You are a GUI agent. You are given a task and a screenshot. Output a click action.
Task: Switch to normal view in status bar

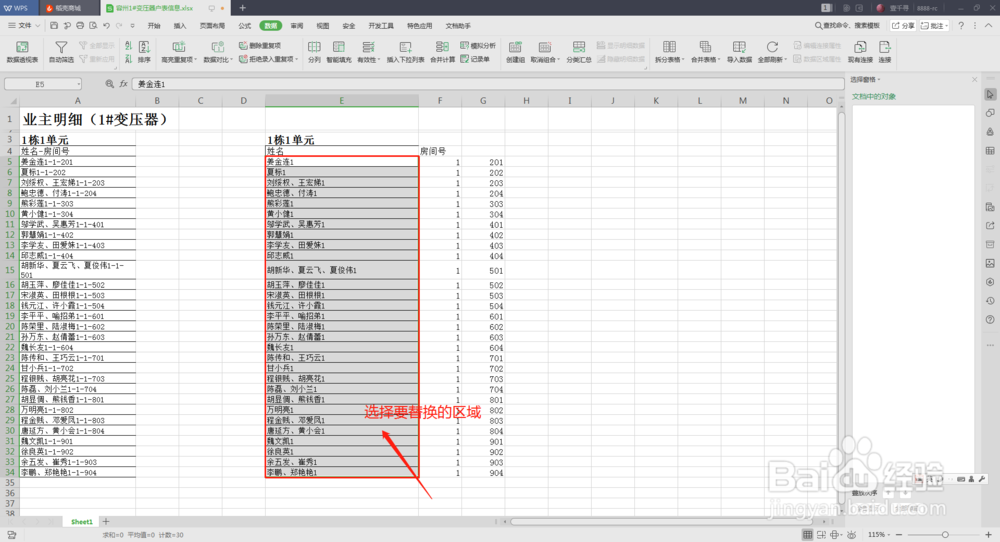[807, 534]
